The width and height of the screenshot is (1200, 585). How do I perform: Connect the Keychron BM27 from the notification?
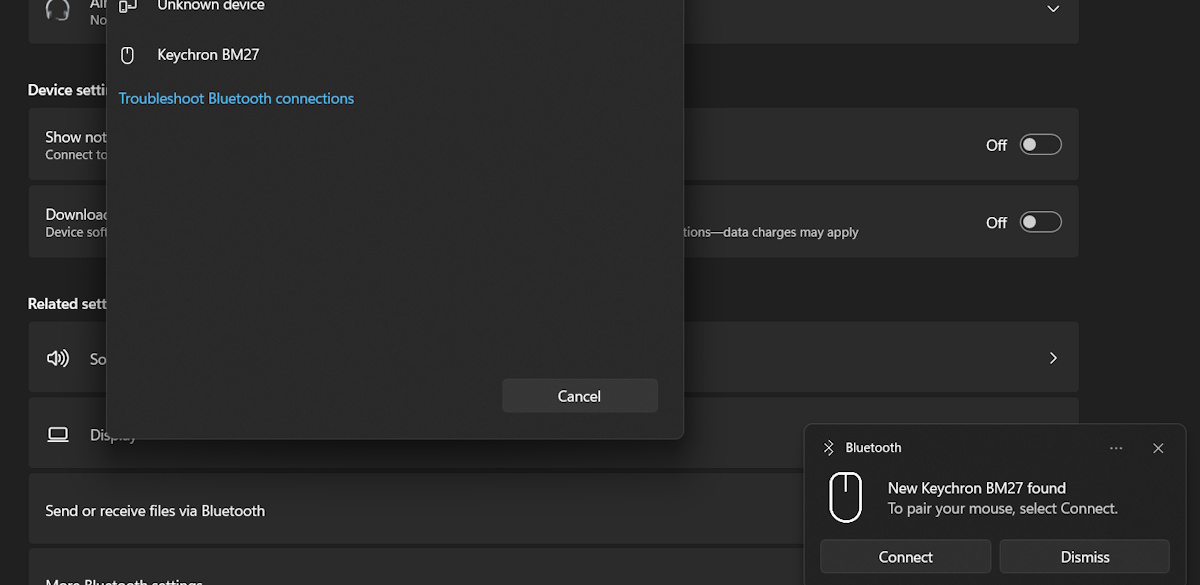pos(906,557)
